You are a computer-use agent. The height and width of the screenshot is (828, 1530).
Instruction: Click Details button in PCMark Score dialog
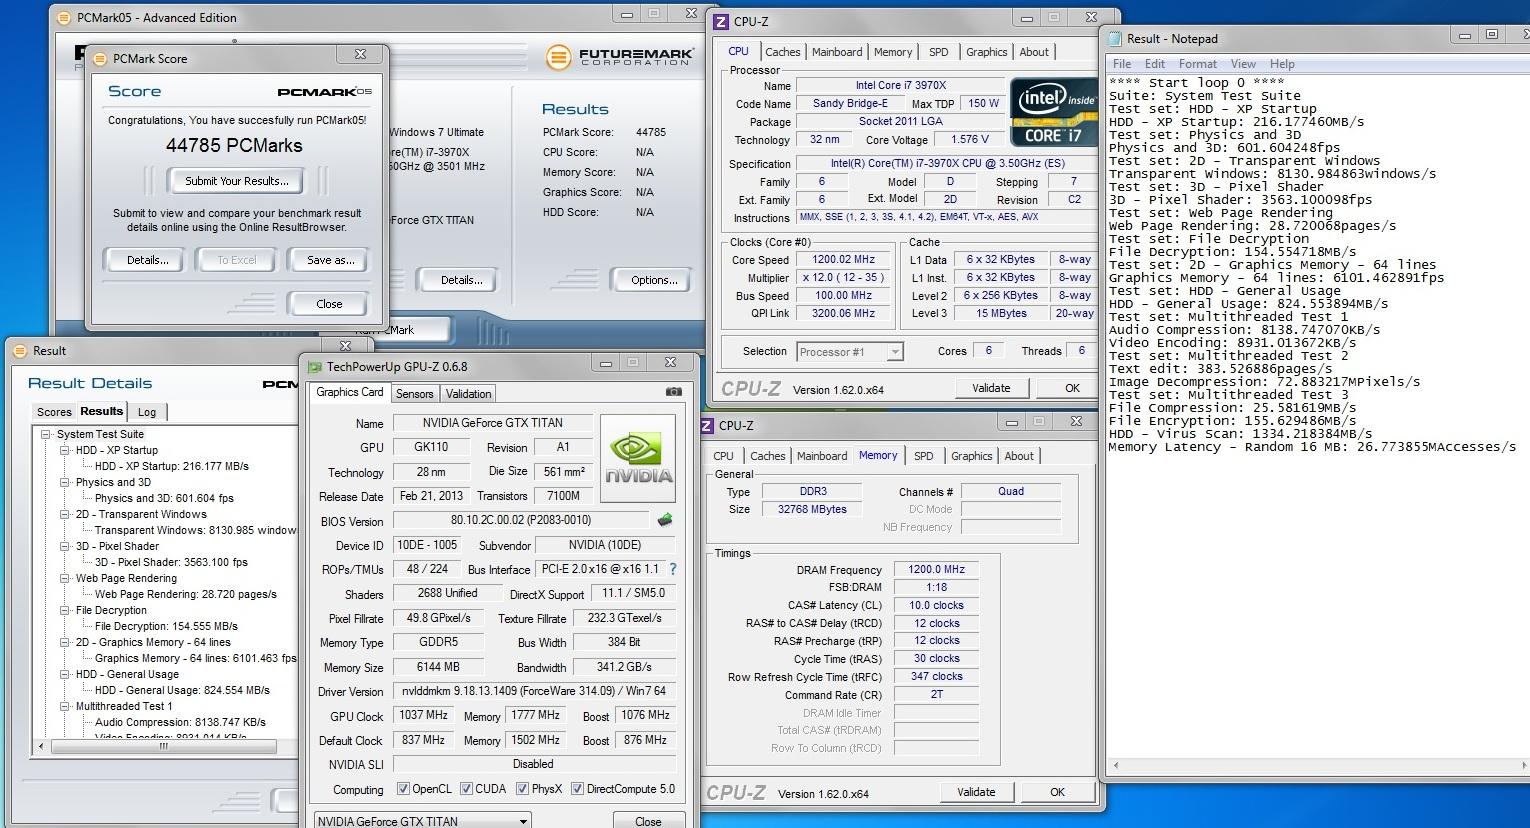click(x=147, y=260)
